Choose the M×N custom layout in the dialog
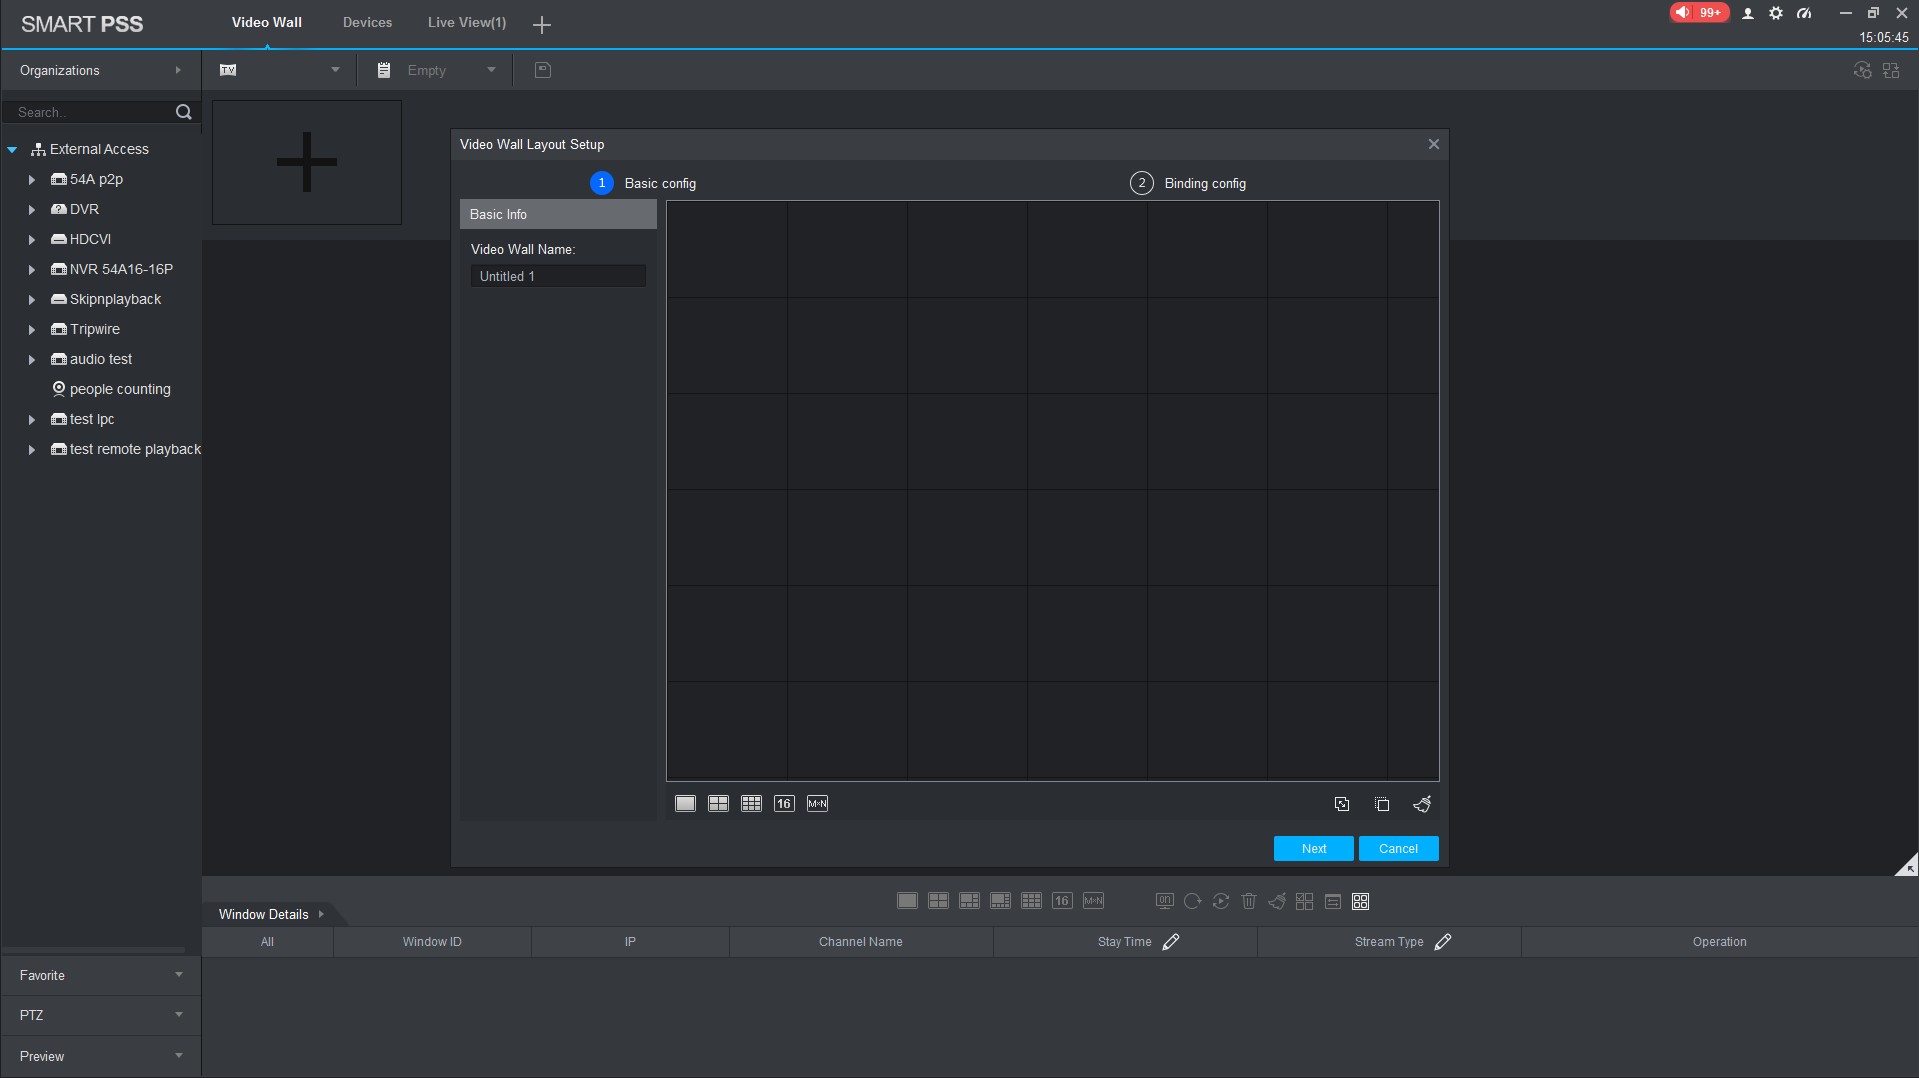This screenshot has width=1919, height=1078. tap(817, 804)
